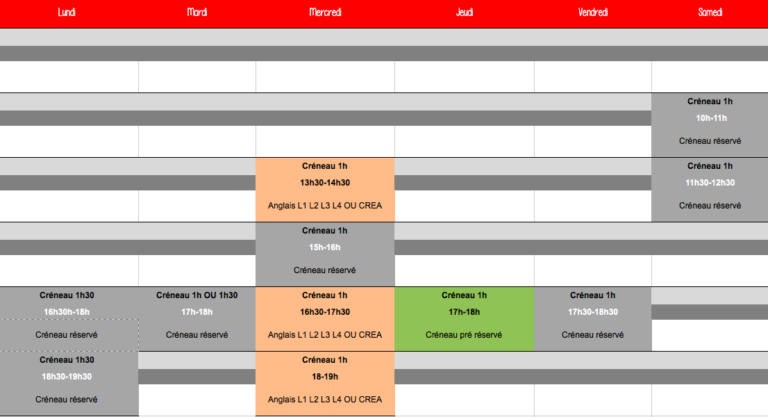Select Lundi 16h30-18h reserved slot

[68, 318]
